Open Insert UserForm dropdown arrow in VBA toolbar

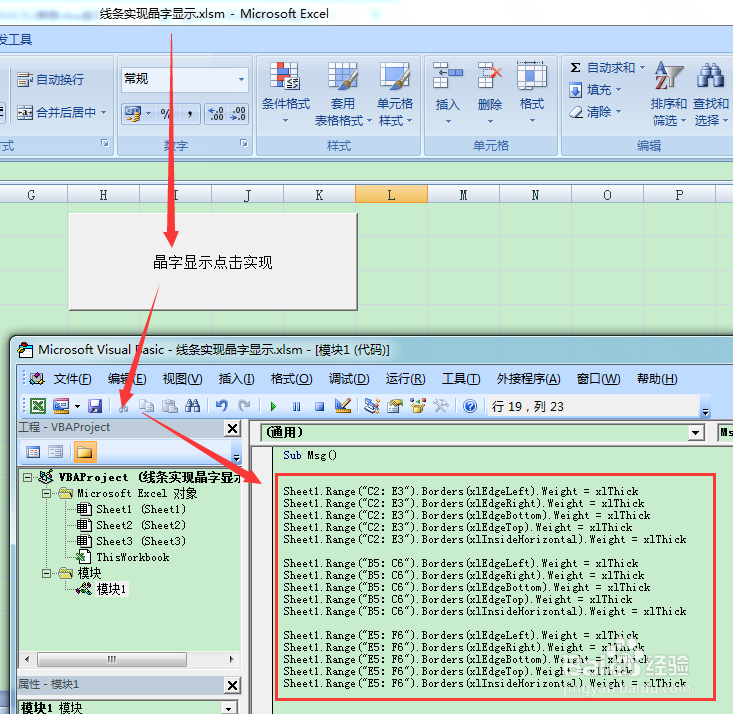pos(77,406)
